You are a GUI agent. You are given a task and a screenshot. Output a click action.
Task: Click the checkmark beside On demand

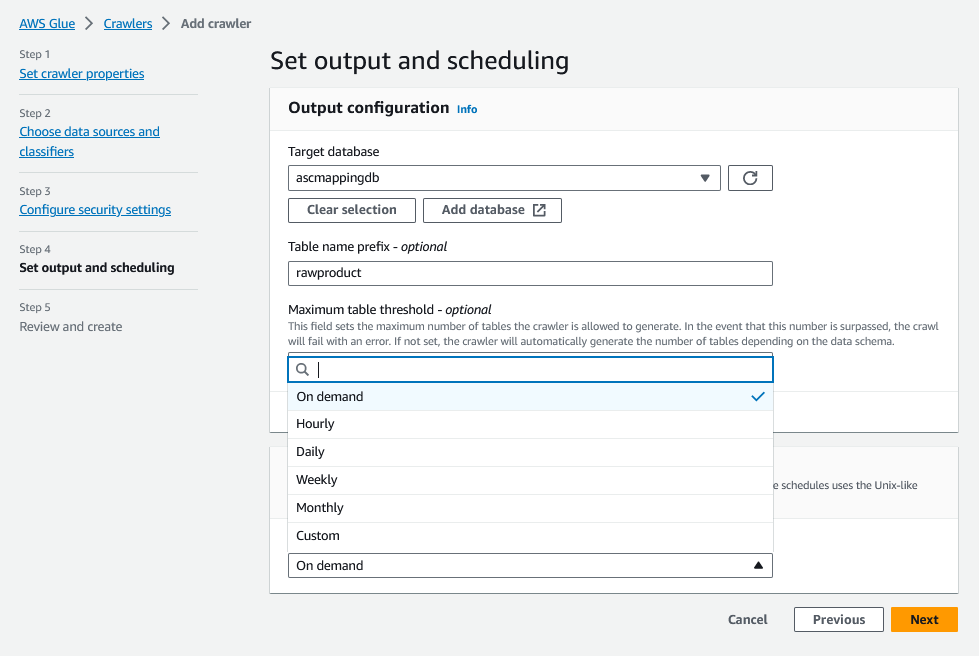pyautogui.click(x=758, y=396)
